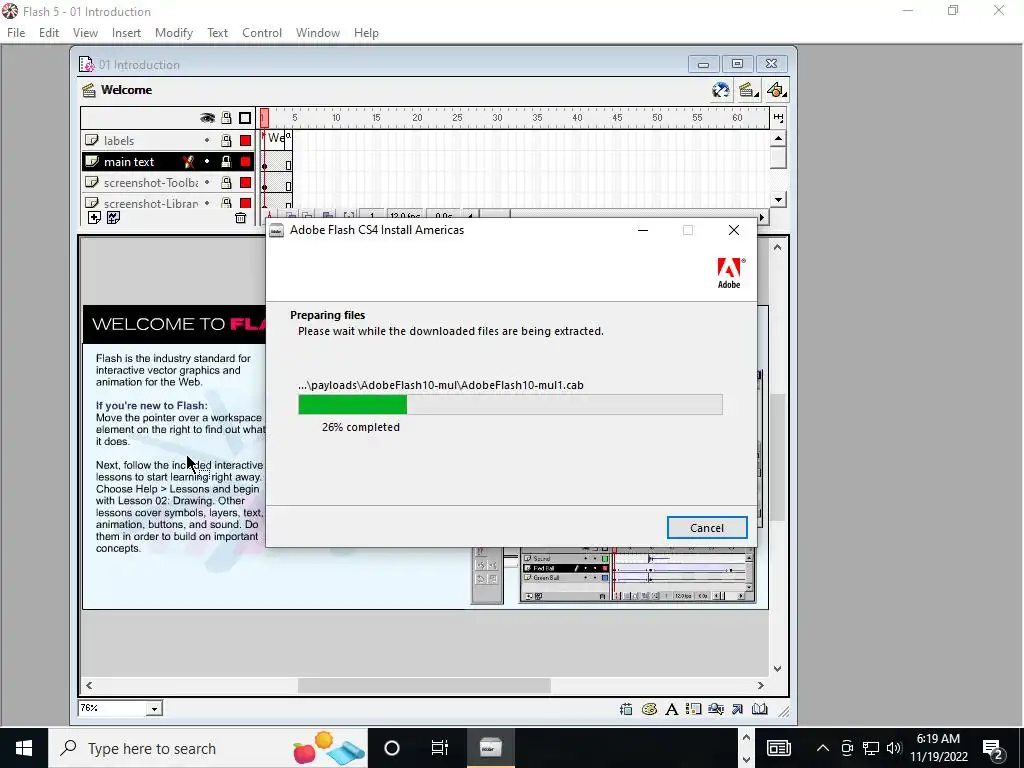
Task: Click layer list scroll up arrow
Action: [x=778, y=138]
